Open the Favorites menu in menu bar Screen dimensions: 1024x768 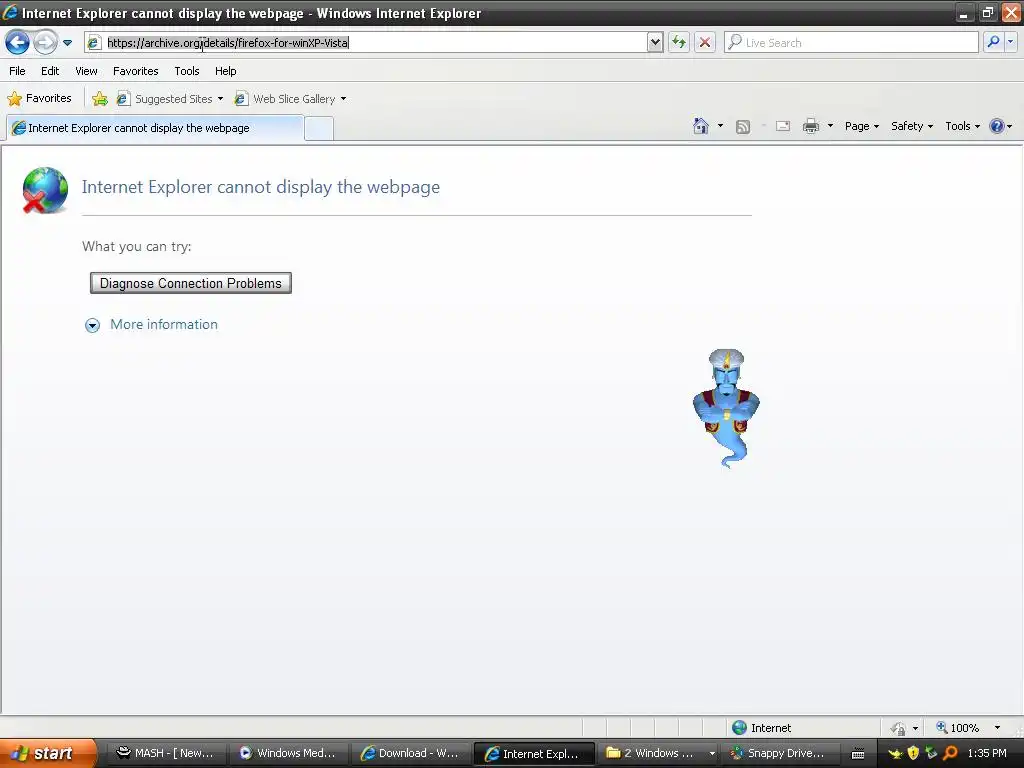(x=135, y=71)
